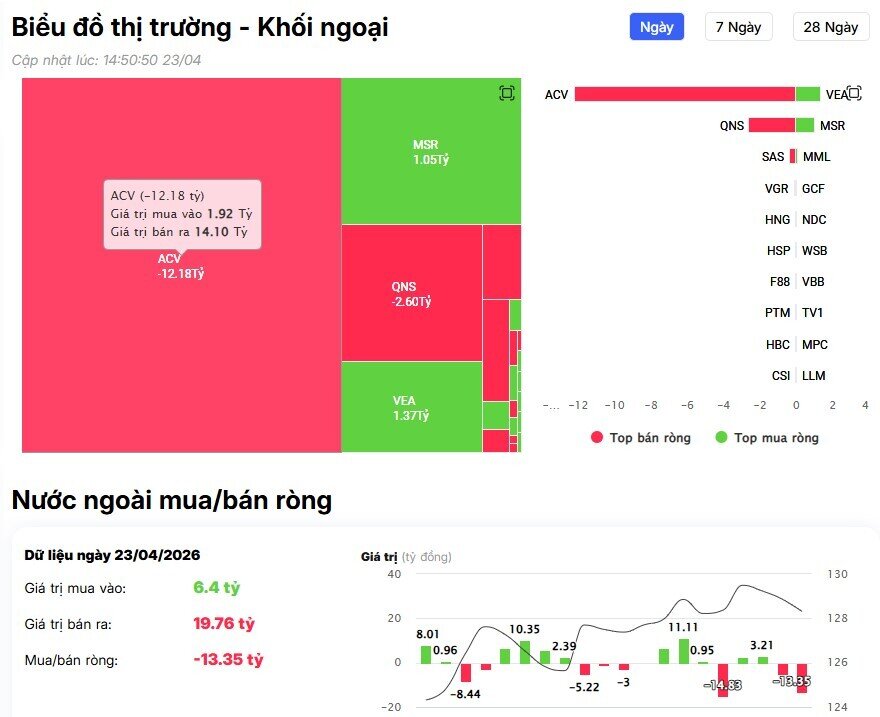The image size is (880, 717).
Task: Switch to the '28 Ngày' view
Action: [833, 27]
